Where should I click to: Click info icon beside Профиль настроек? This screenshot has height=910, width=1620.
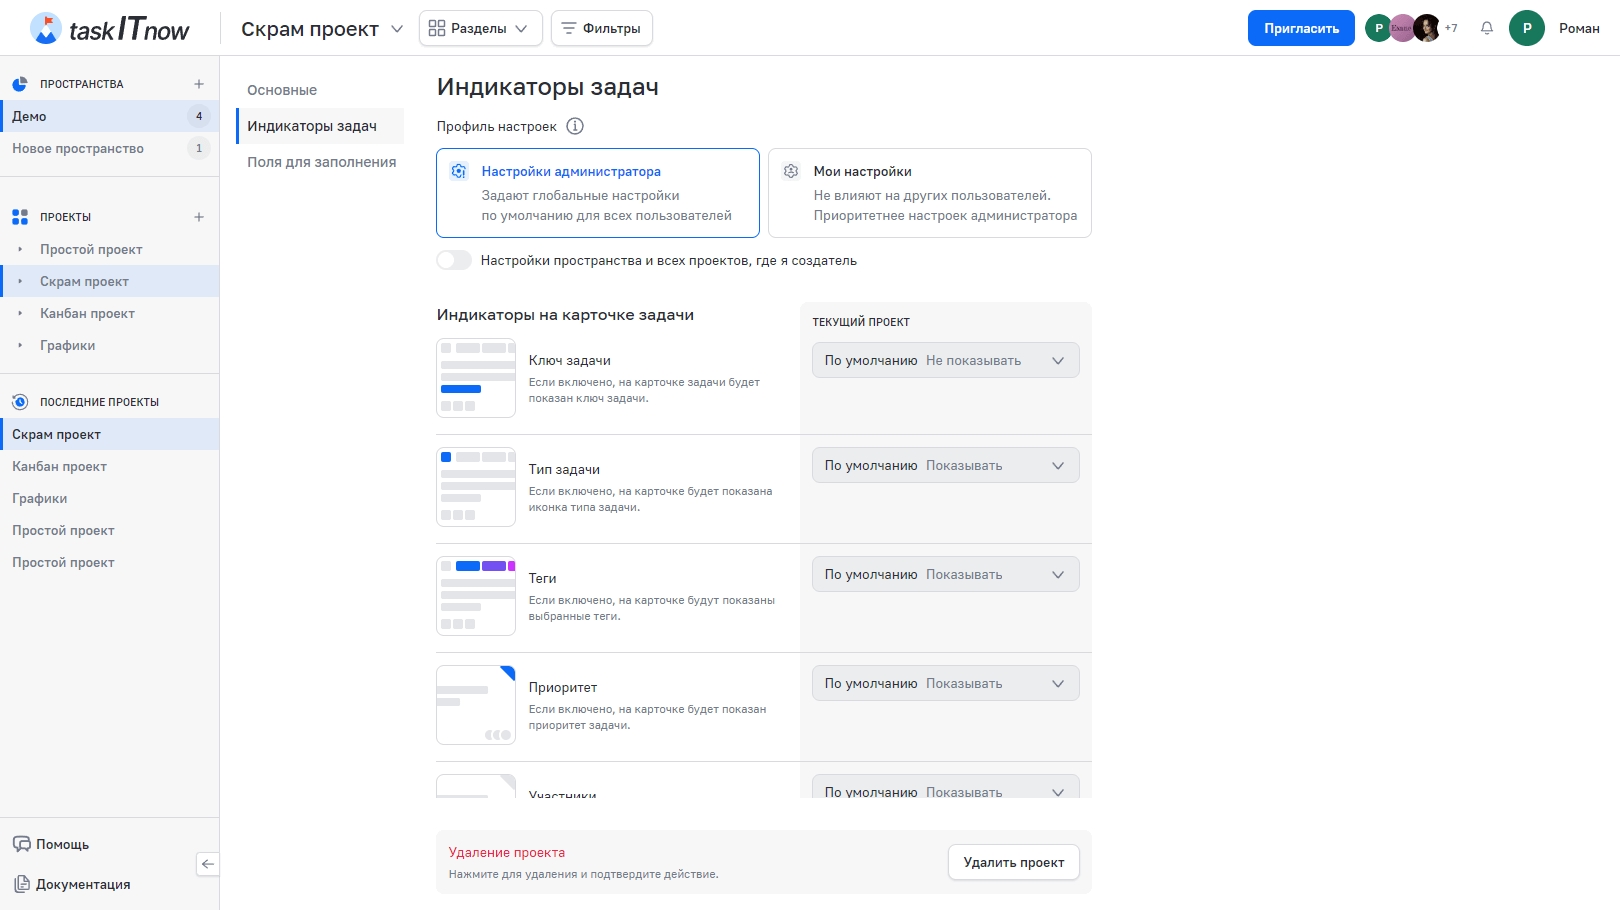coord(575,126)
